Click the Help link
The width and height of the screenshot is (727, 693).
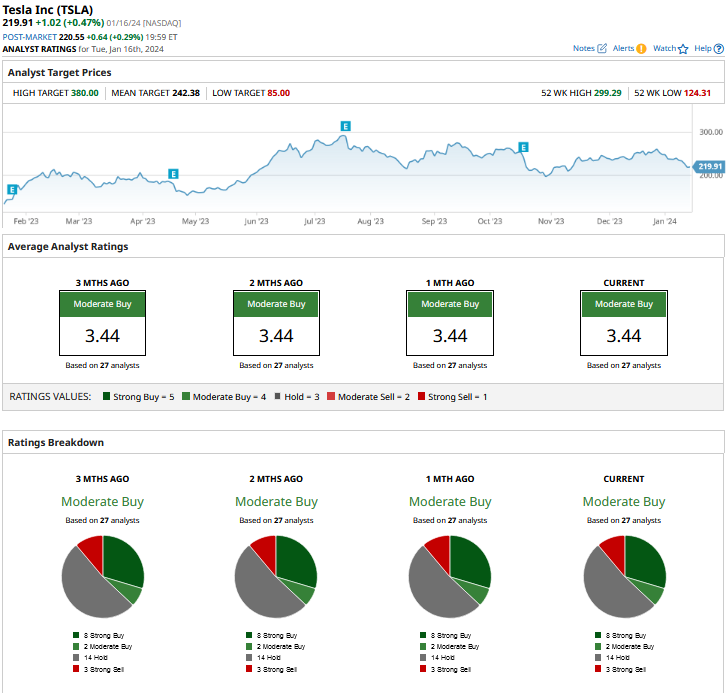click(x=702, y=48)
